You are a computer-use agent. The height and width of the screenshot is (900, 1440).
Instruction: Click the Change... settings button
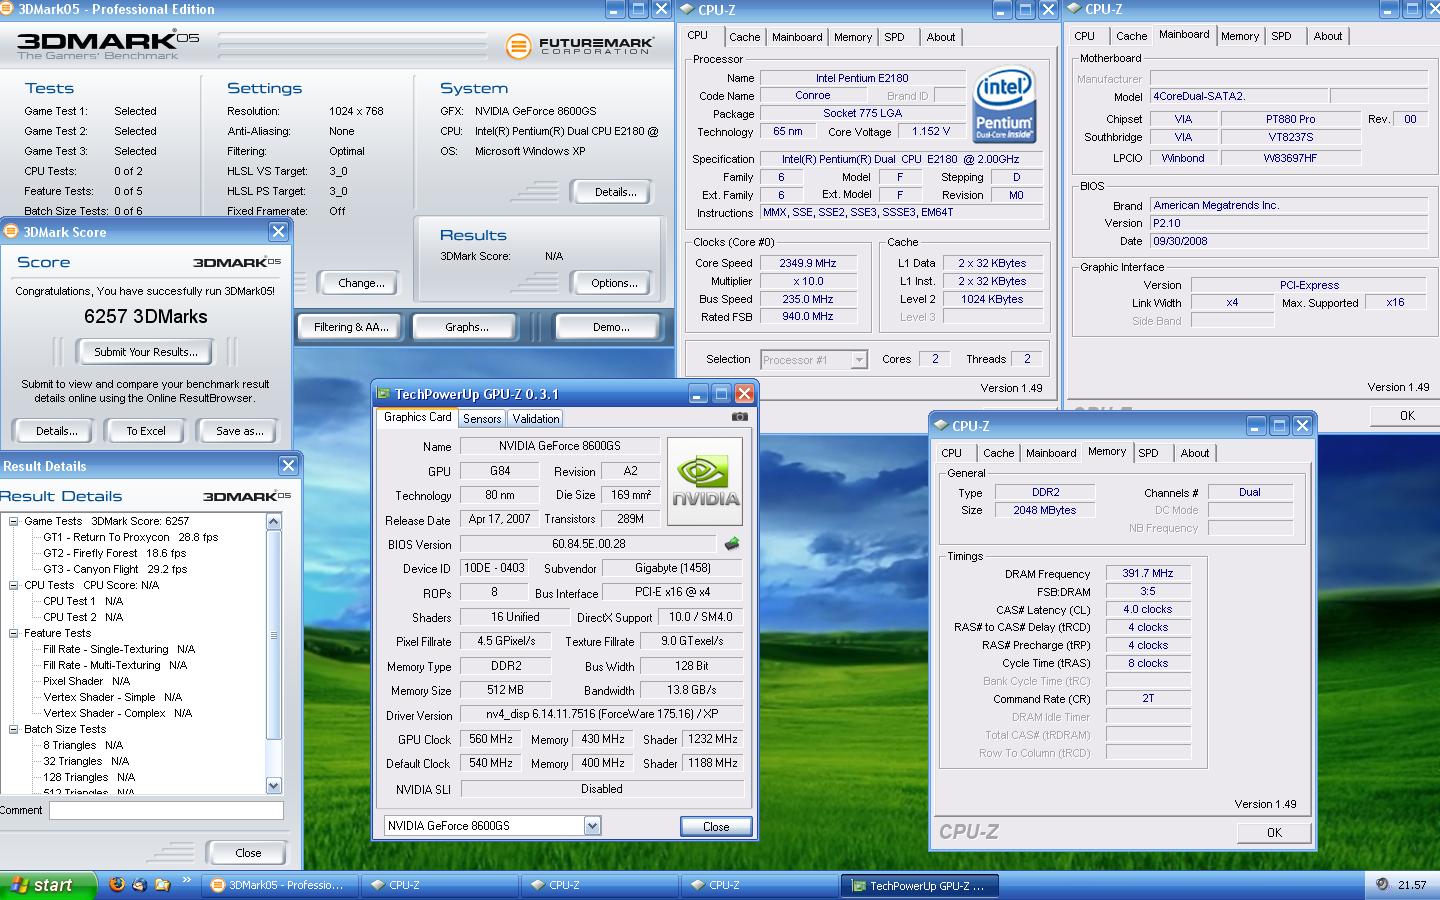coord(361,283)
